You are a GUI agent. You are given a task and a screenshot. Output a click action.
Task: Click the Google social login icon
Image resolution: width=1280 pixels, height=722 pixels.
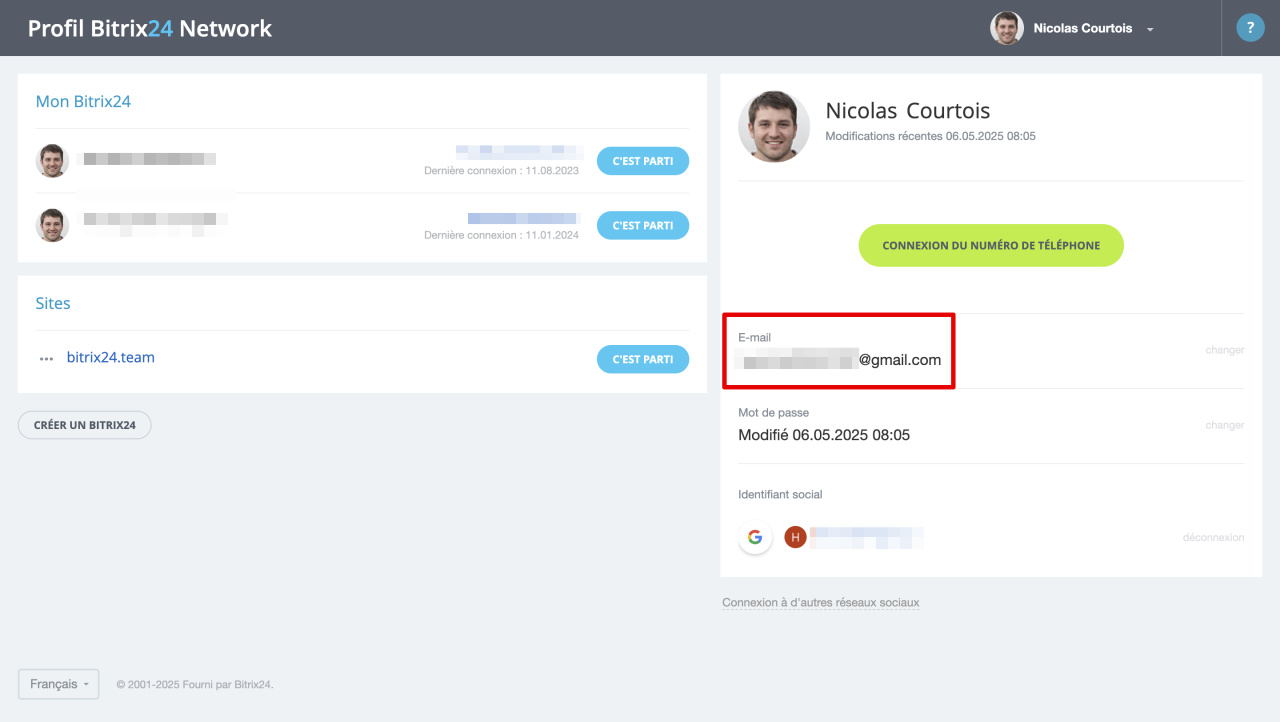755,537
